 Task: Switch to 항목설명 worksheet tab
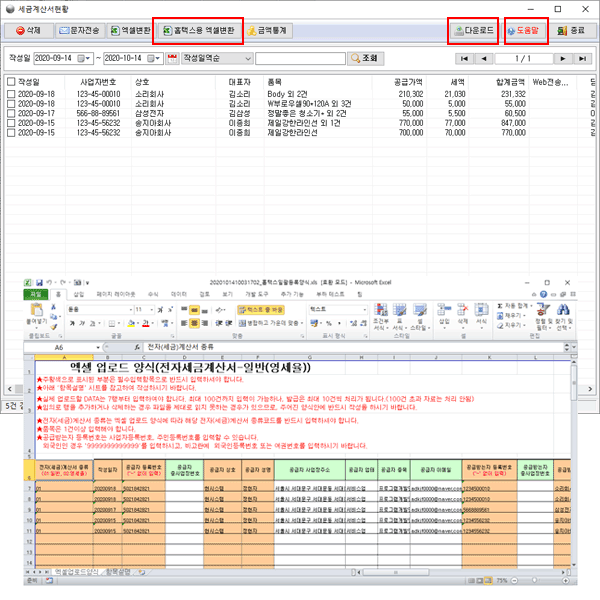(x=117, y=572)
